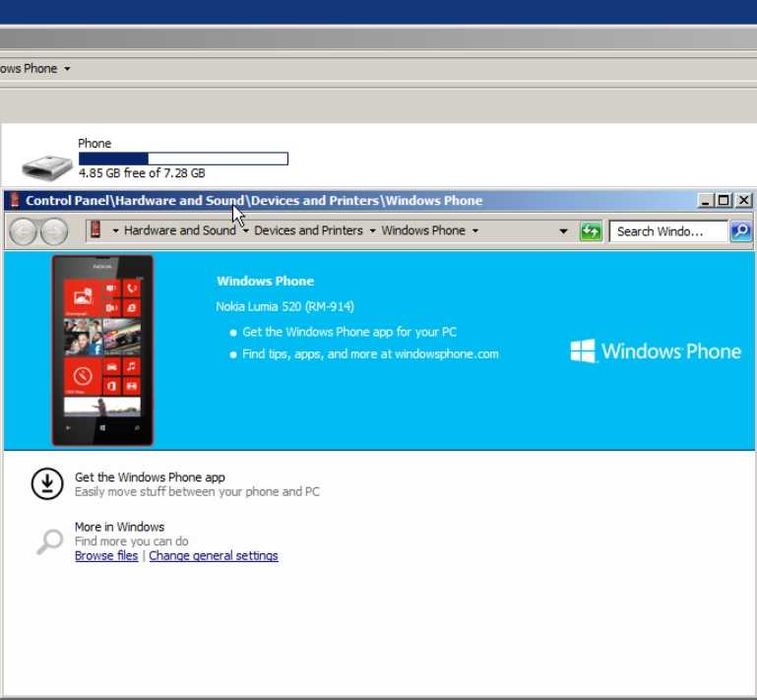The image size is (757, 700).
Task: Click 'Get the Windows Phone app for your PC'
Action: 349,332
